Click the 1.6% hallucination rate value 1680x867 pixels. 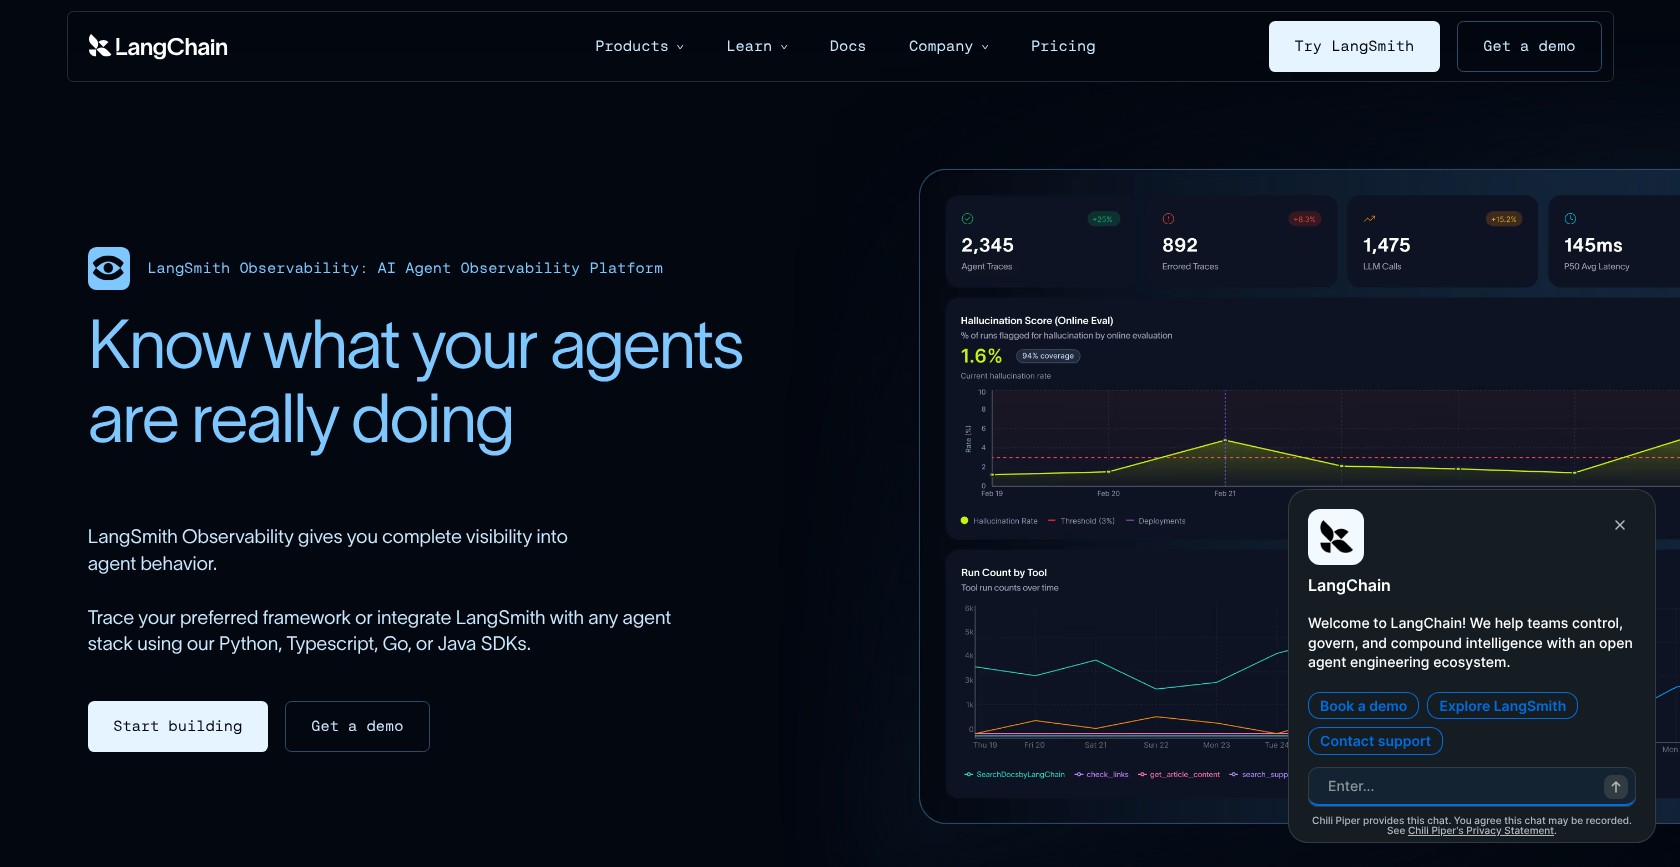click(x=981, y=356)
